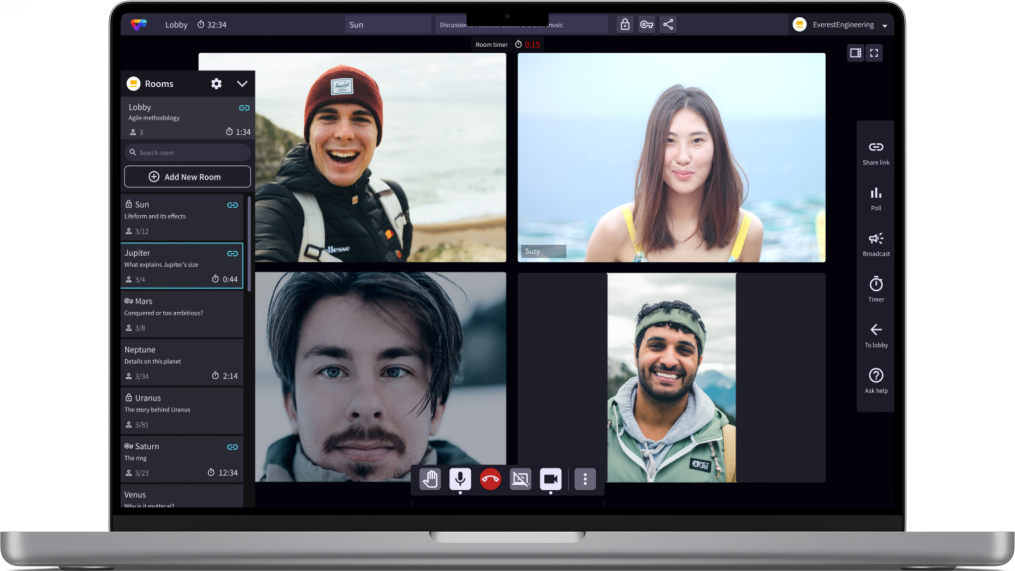Click the Lobby entry in the Rooms panel

[187, 118]
